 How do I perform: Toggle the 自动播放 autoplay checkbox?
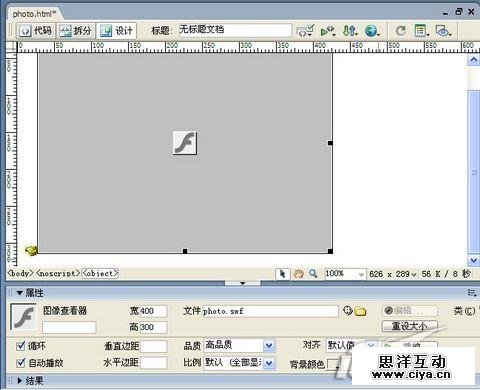[21, 362]
